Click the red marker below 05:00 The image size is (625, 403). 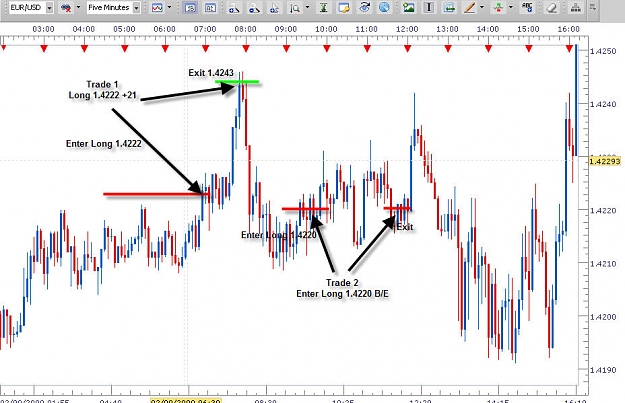(125, 48)
